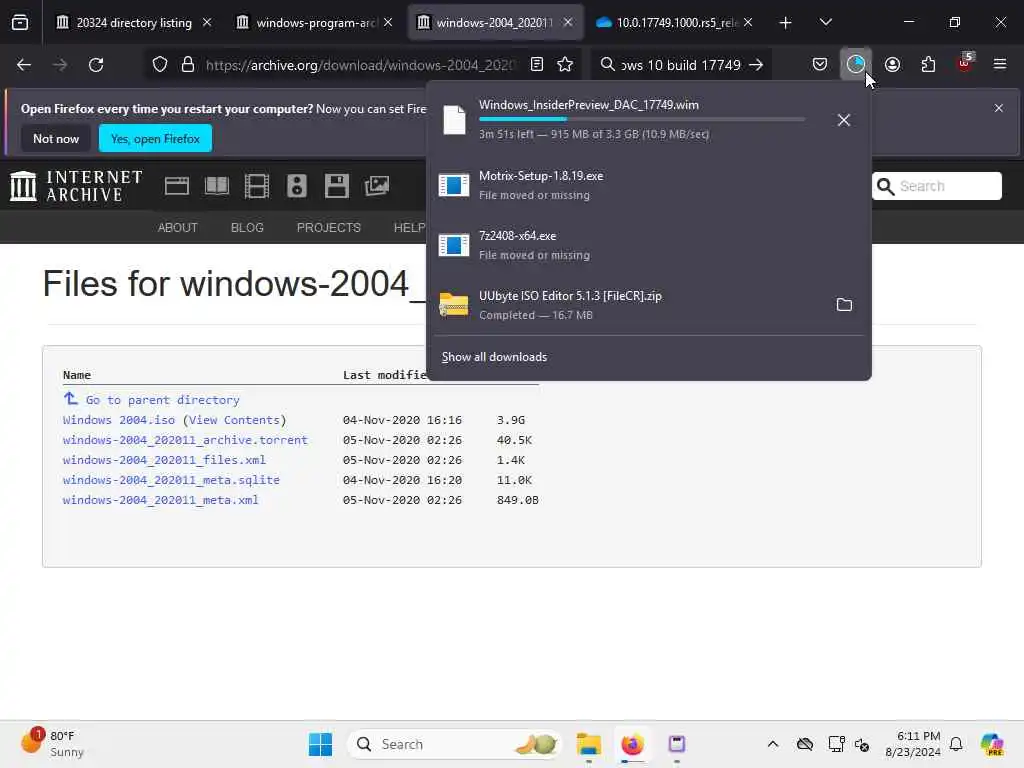Click the Internet Archive logo
The image size is (1024, 768).
[76, 186]
